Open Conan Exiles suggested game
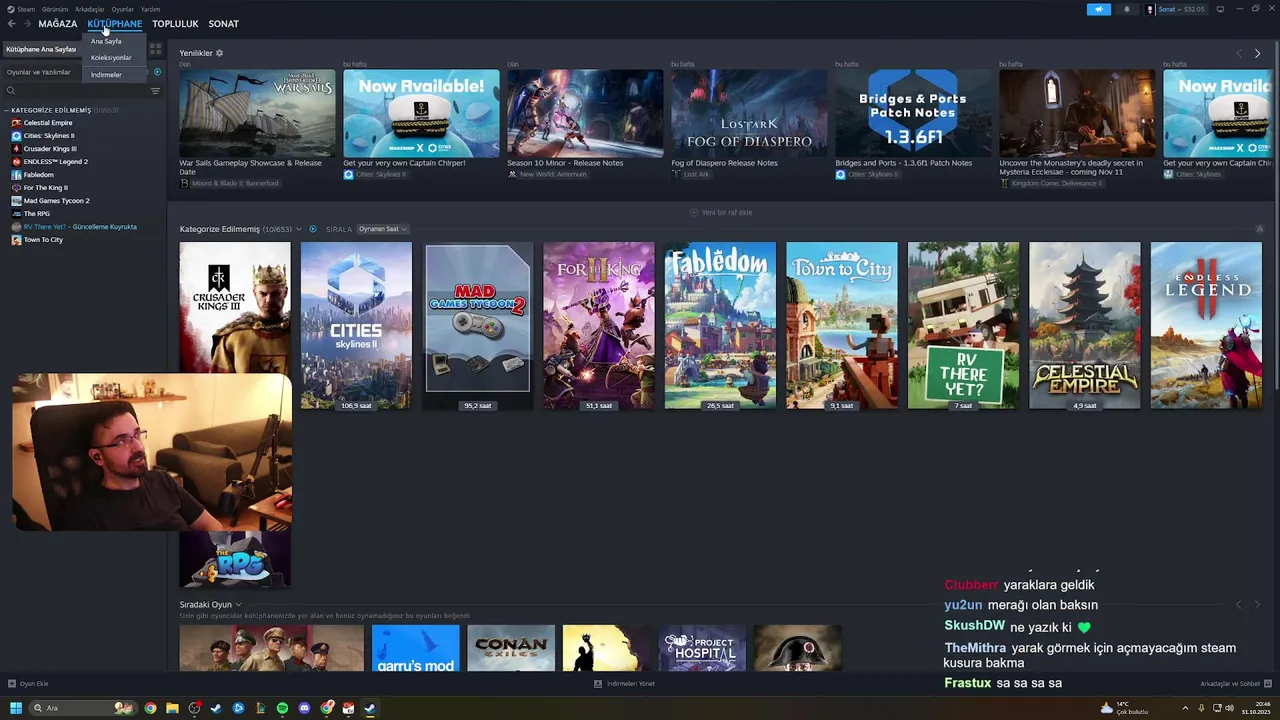Viewport: 1280px width, 720px height. click(x=511, y=648)
